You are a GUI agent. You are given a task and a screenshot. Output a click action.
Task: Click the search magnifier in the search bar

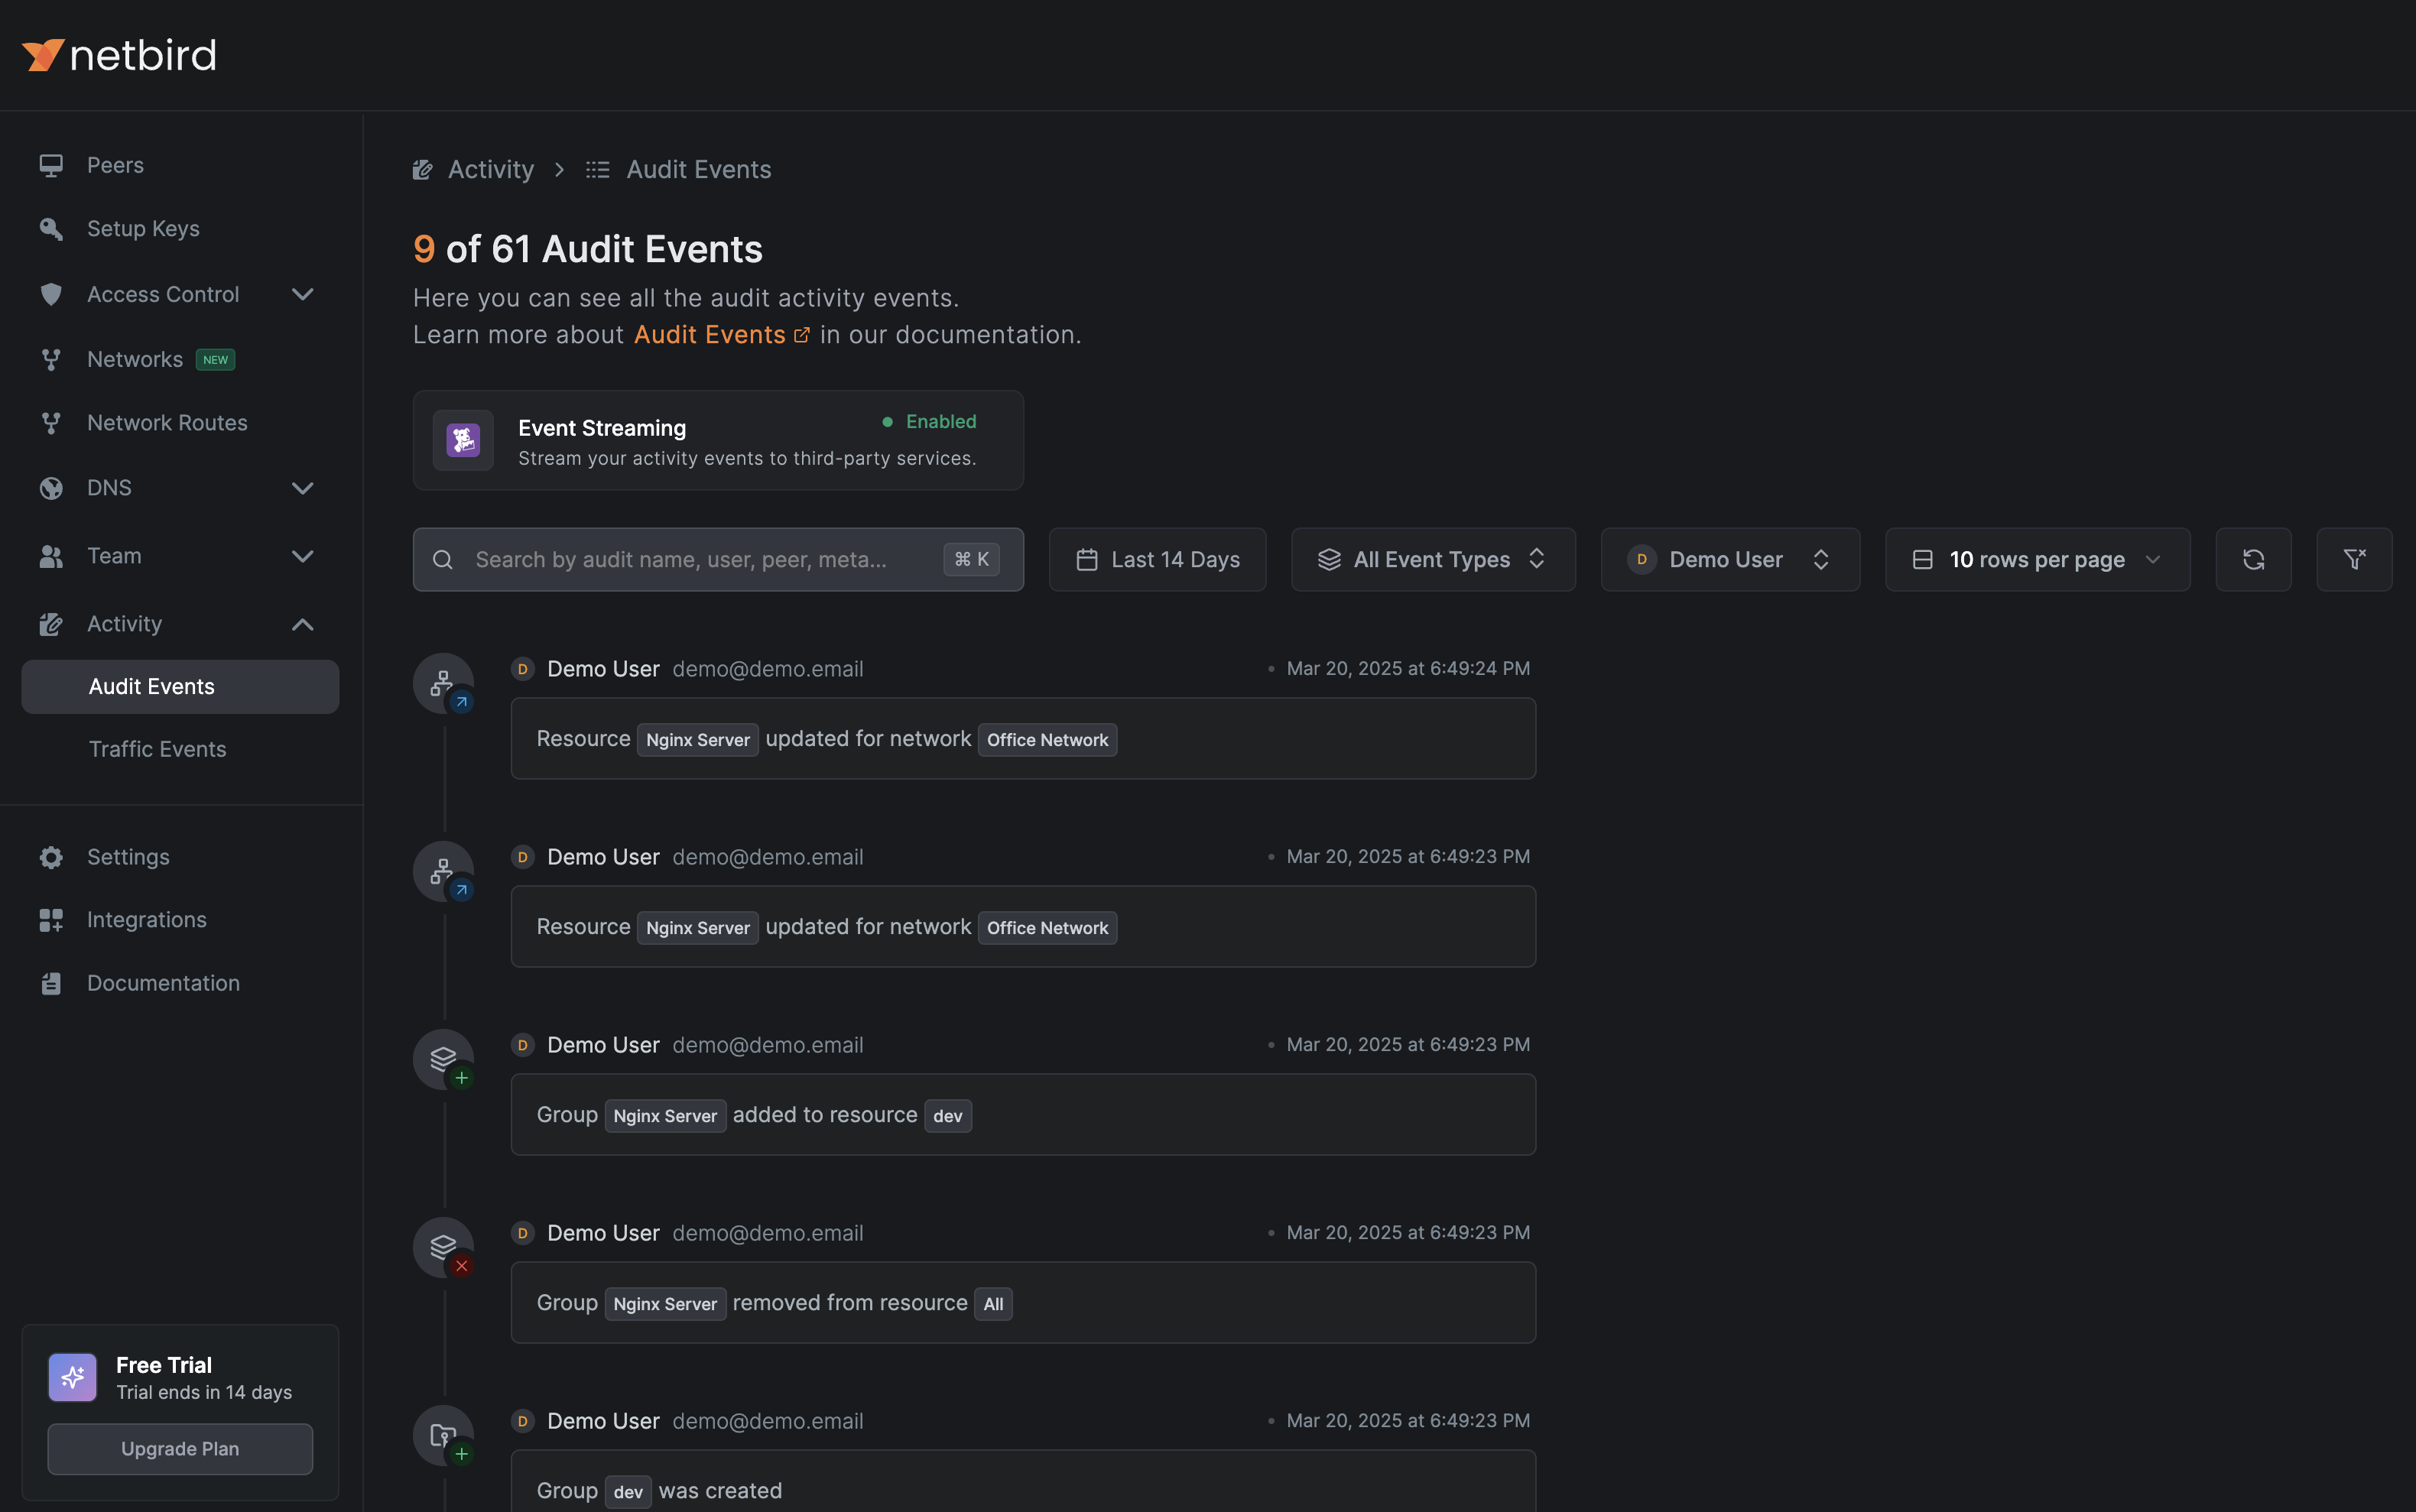click(443, 559)
